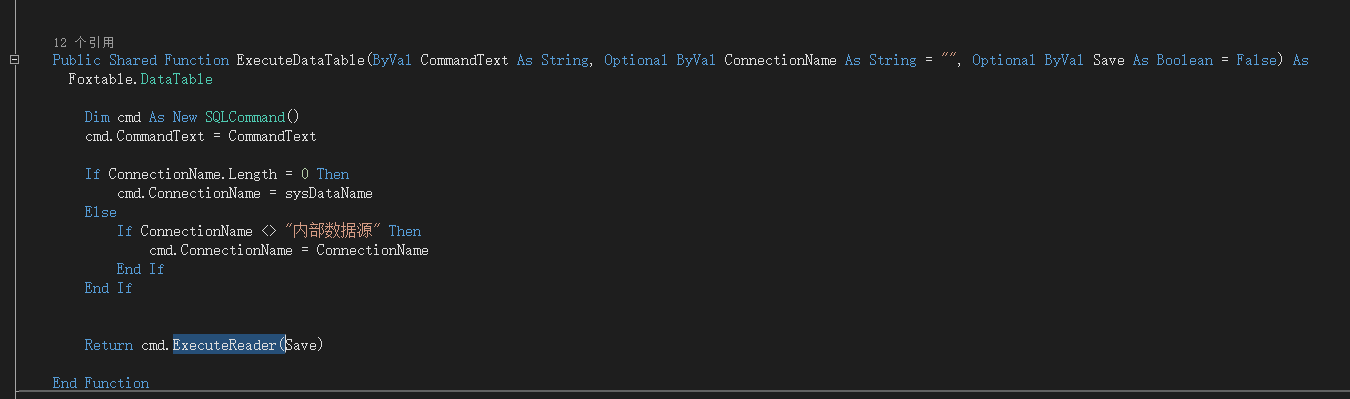Click the Return keyword

pyautogui.click(x=109, y=345)
